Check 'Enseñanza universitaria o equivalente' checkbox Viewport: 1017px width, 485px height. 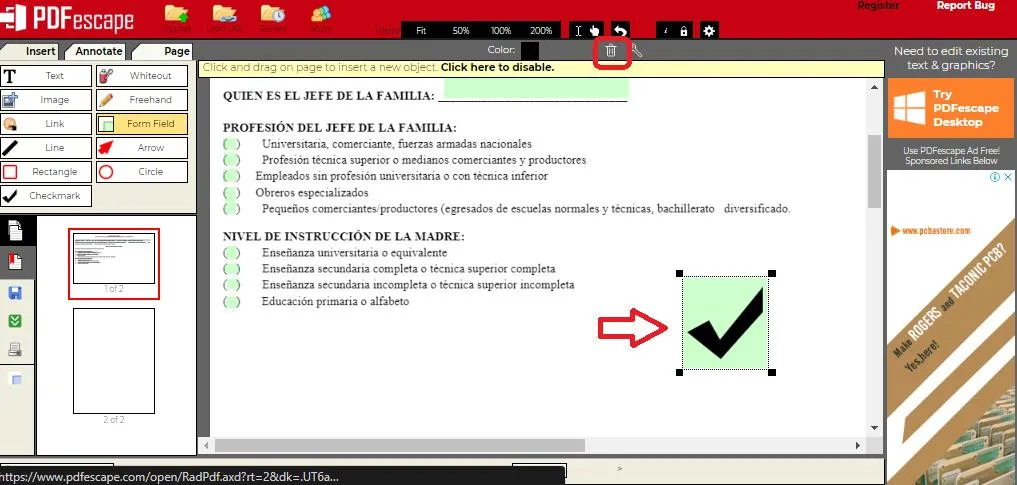(232, 253)
